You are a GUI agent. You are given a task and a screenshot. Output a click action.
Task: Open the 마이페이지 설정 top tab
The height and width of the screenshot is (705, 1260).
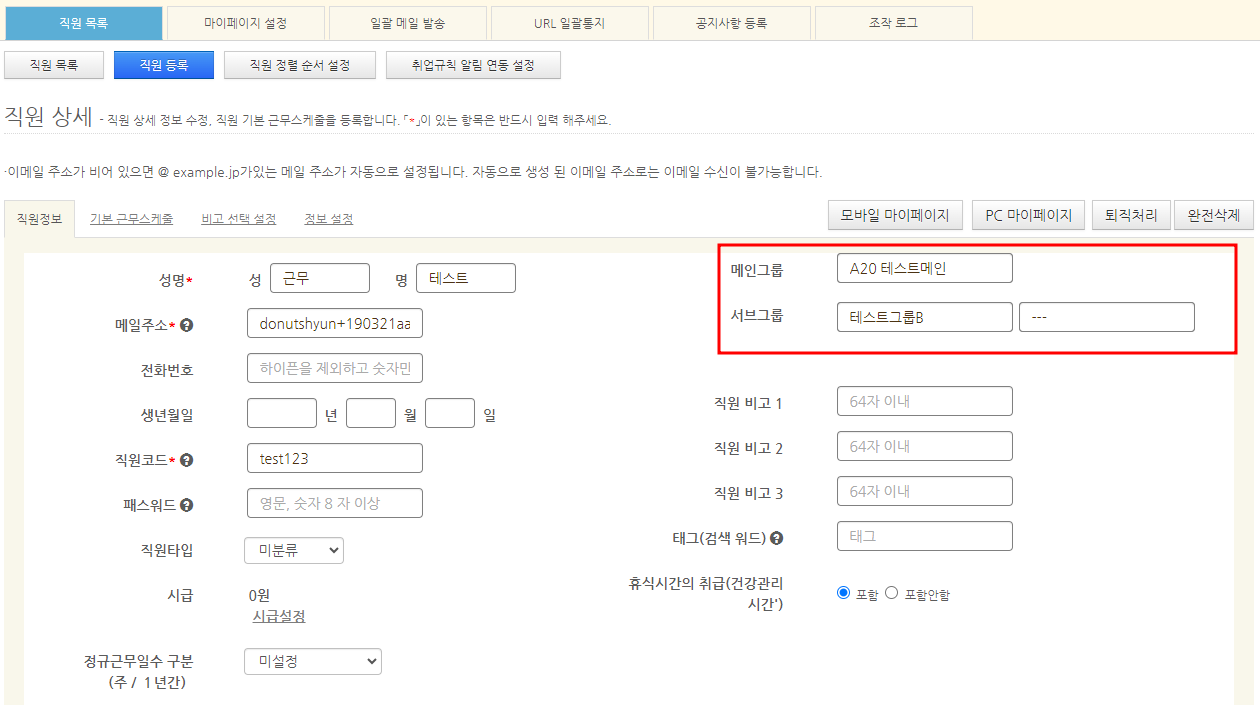pyautogui.click(x=245, y=22)
